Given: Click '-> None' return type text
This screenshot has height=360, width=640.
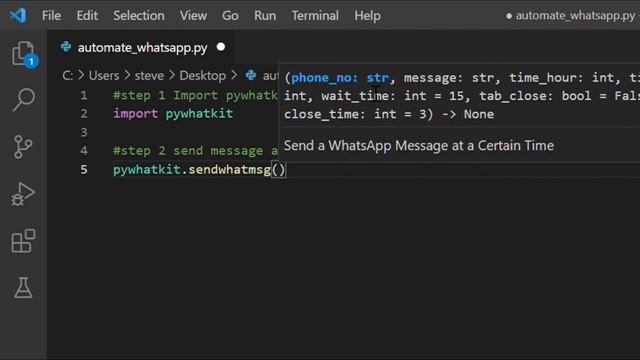Looking at the screenshot, I should point(468,114).
